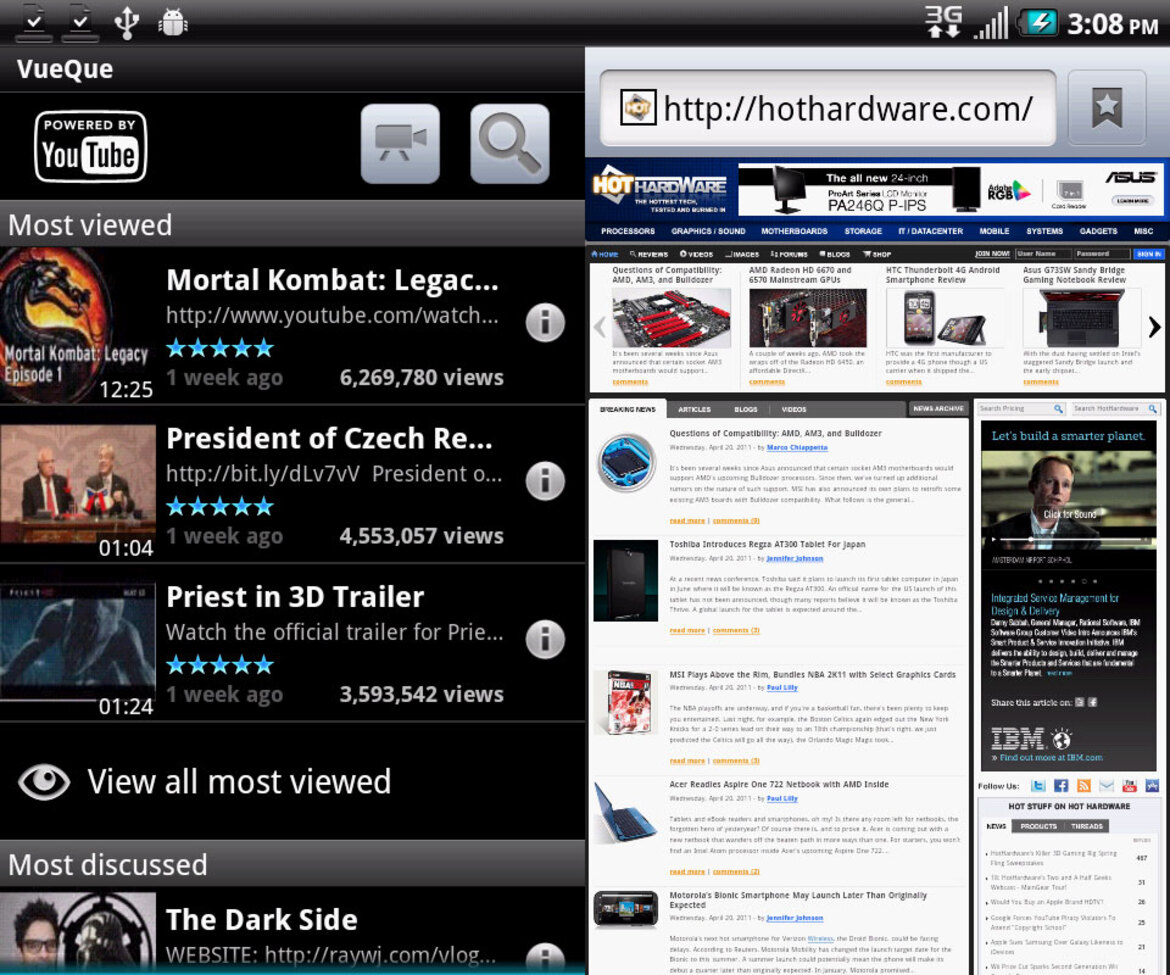The image size is (1170, 975).
Task: Switch to Videos tab in news section
Action: 794,409
